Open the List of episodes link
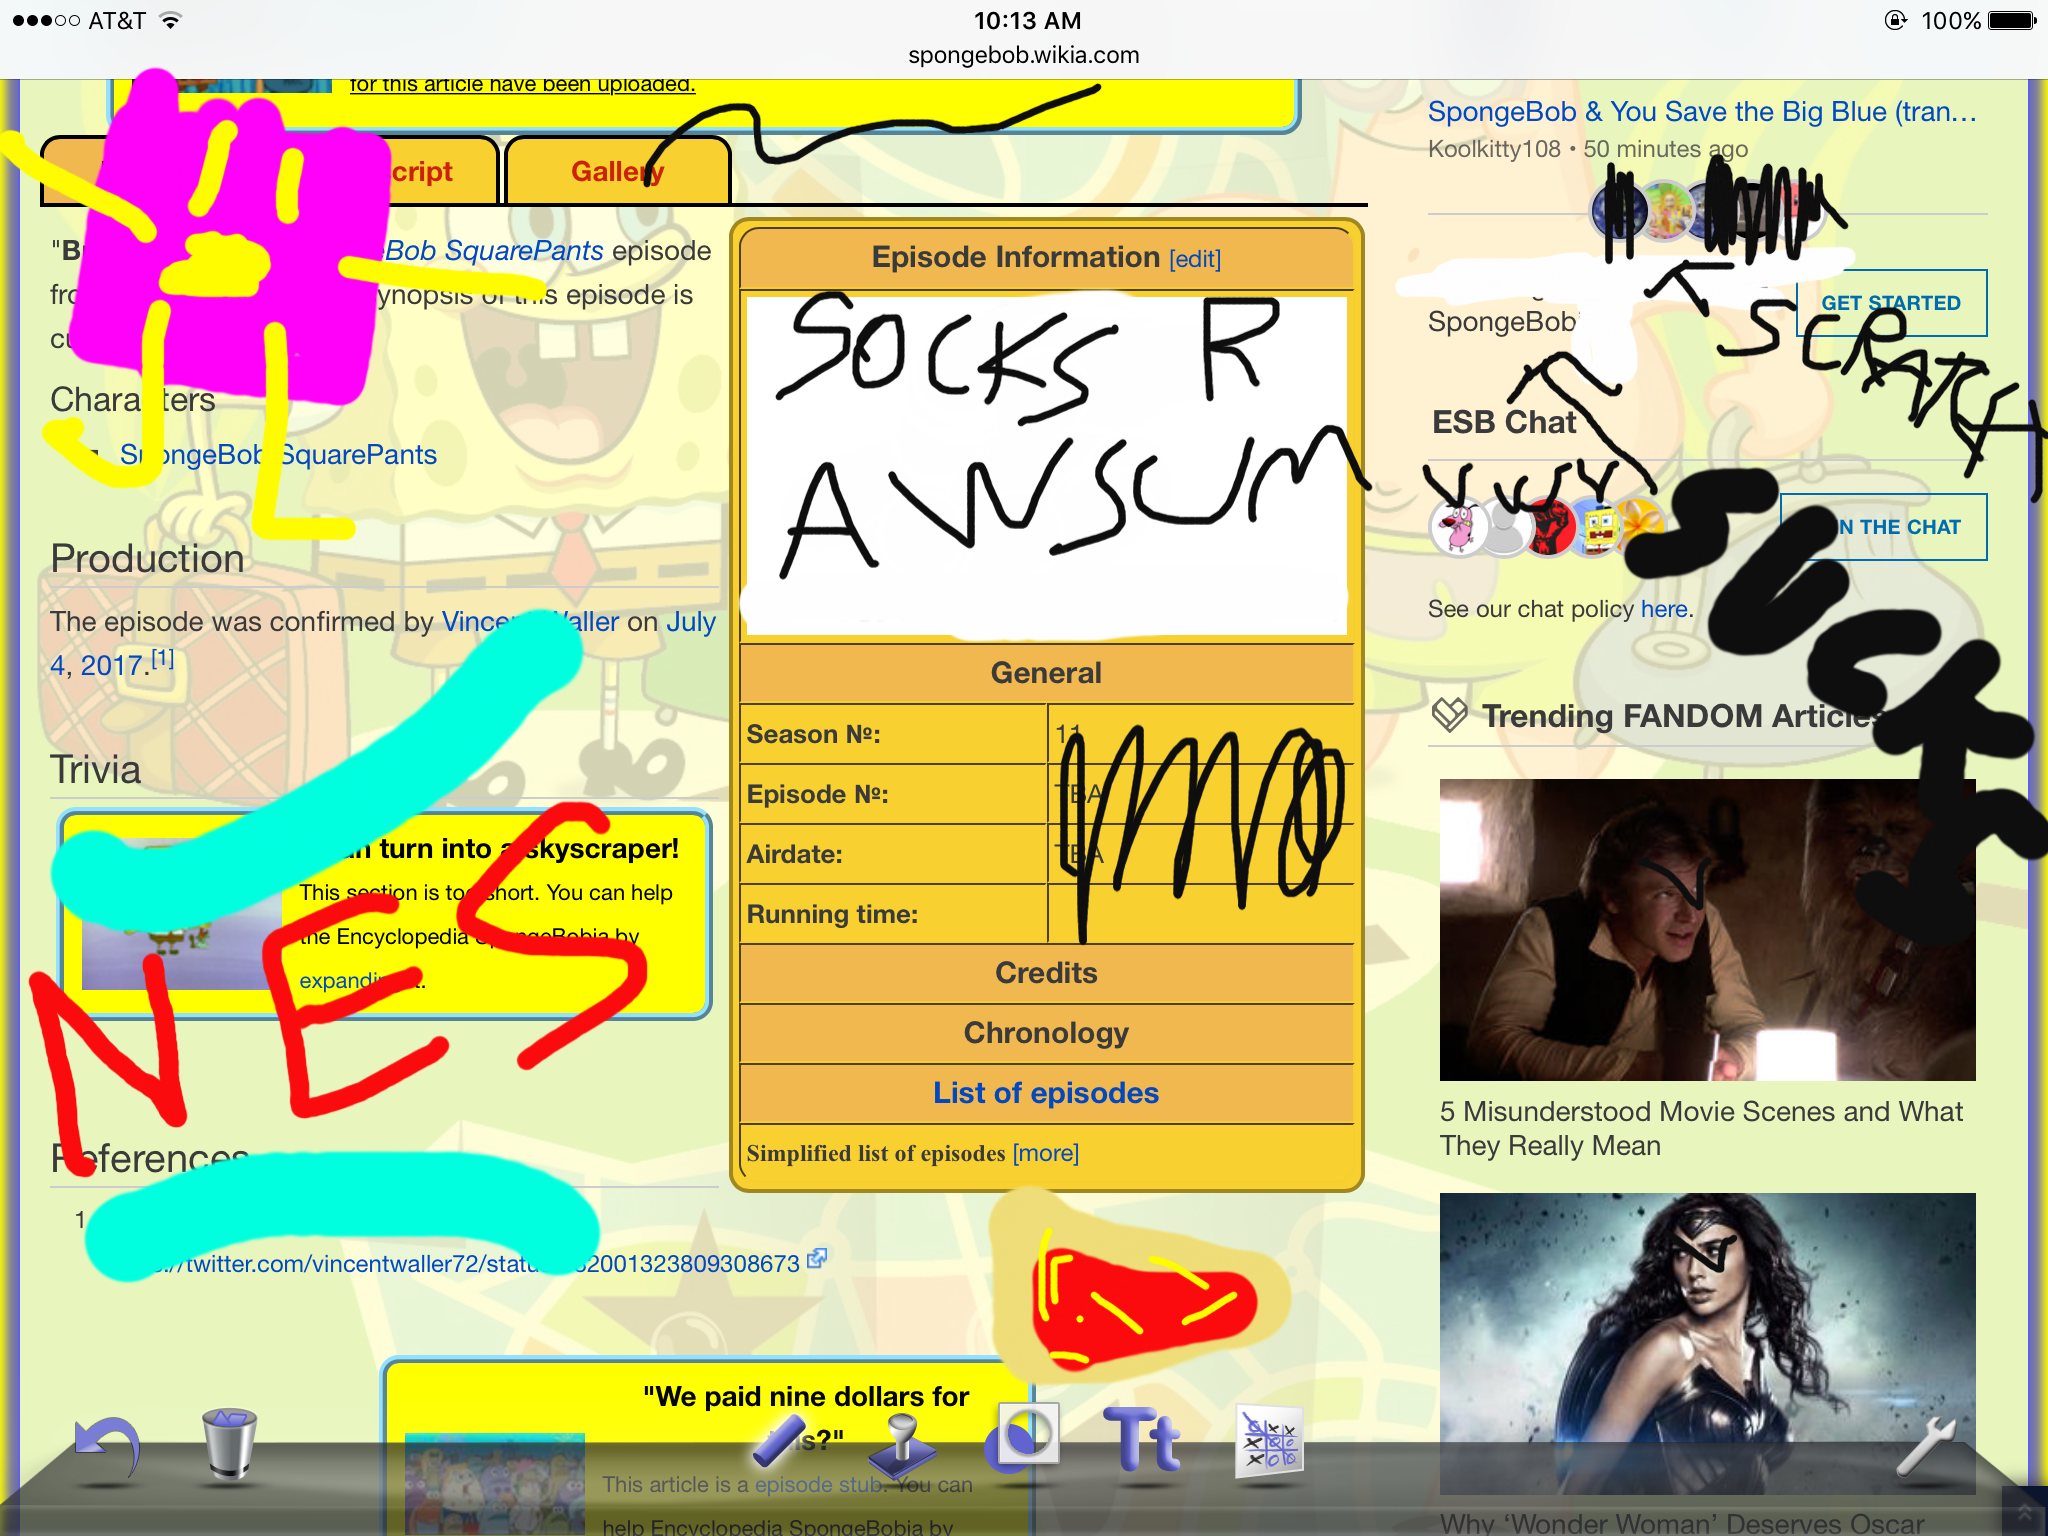Screen dimensions: 2048x1536 coord(1046,1093)
